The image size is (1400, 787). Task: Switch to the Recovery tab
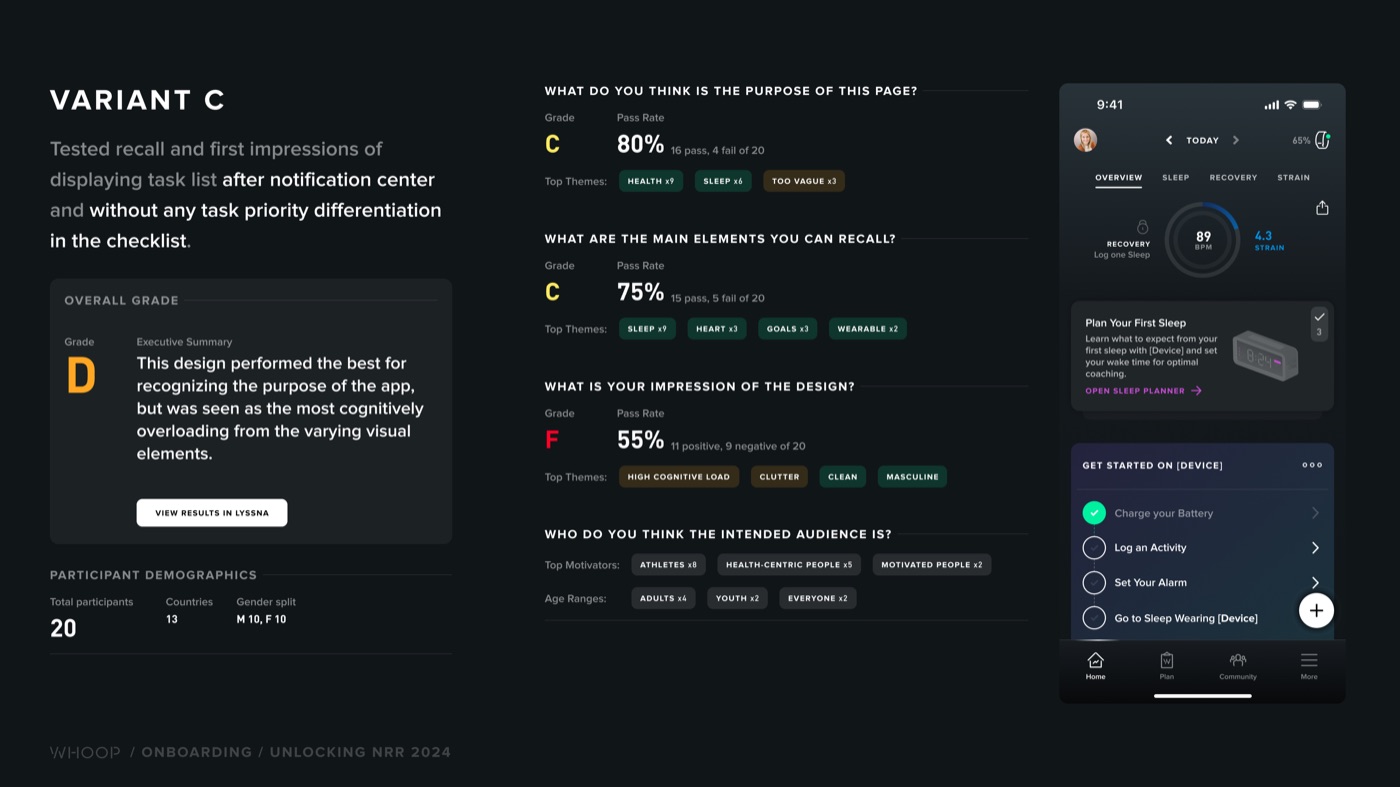[x=1233, y=177]
